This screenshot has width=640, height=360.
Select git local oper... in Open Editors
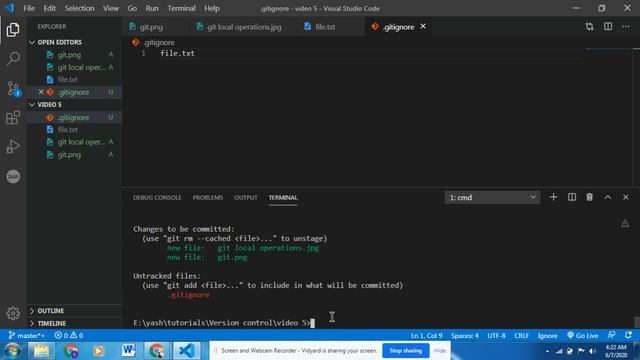pyautogui.click(x=75, y=67)
